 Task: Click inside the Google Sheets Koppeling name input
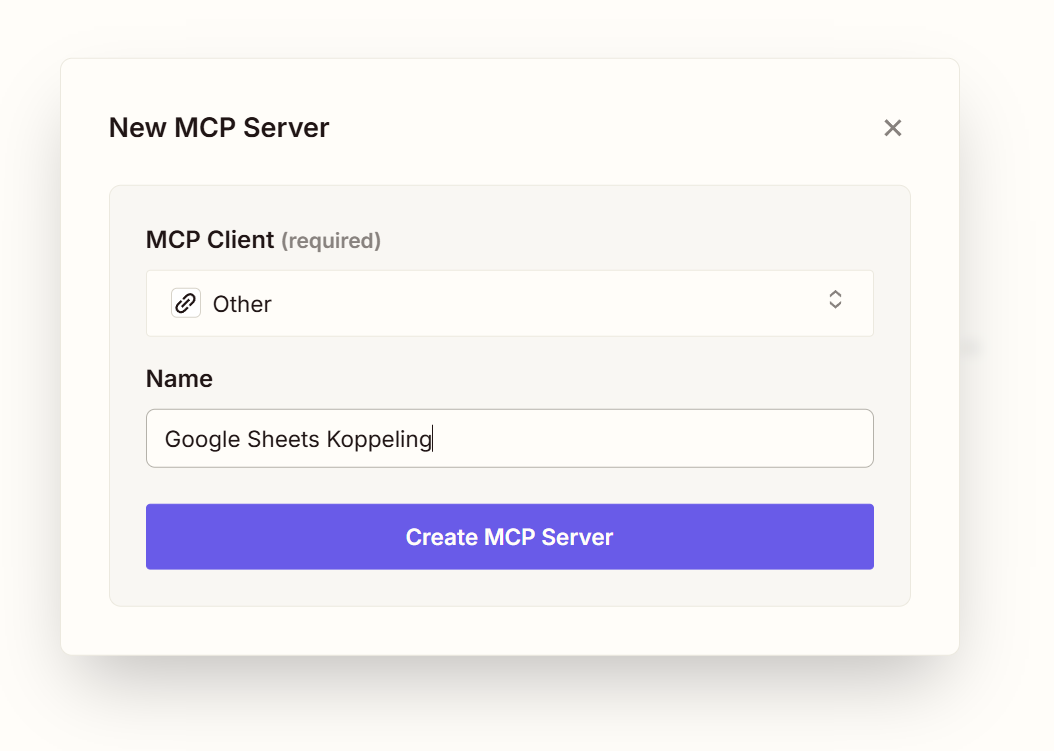tap(510, 438)
